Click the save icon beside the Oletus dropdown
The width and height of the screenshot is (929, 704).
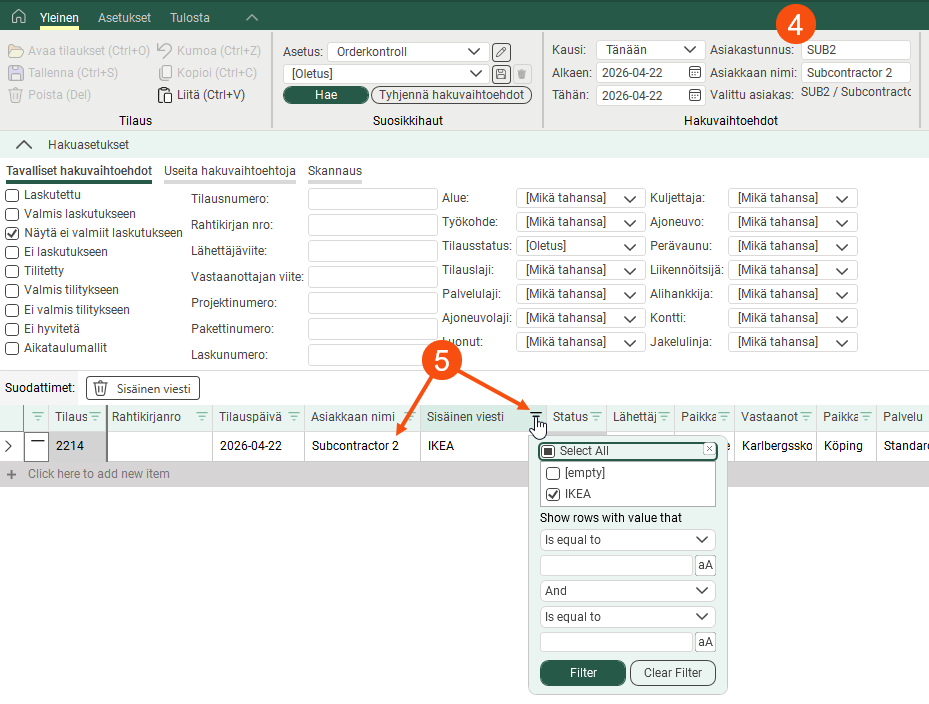pos(502,74)
